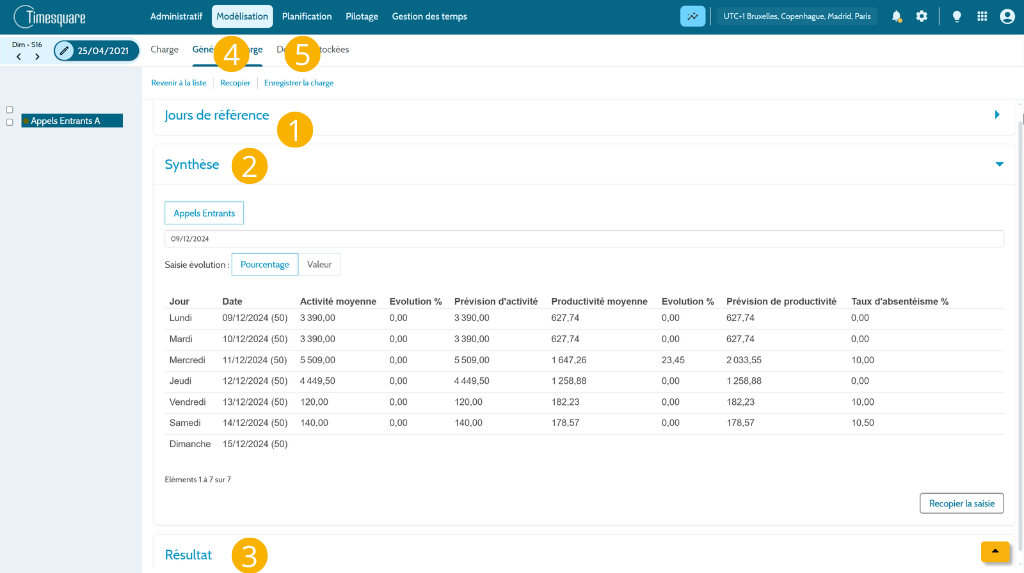Click the Prévision de productivité column header
The image size is (1024, 573).
[781, 301]
